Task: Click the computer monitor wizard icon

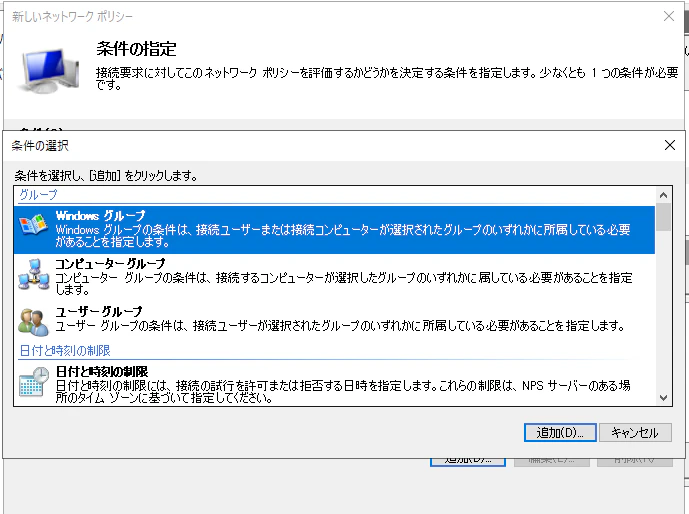Action: tap(48, 70)
